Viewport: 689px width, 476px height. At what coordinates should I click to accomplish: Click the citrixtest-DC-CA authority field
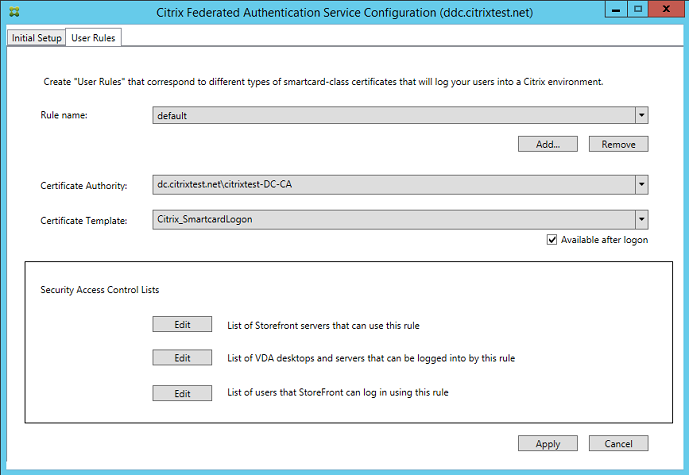tap(390, 185)
